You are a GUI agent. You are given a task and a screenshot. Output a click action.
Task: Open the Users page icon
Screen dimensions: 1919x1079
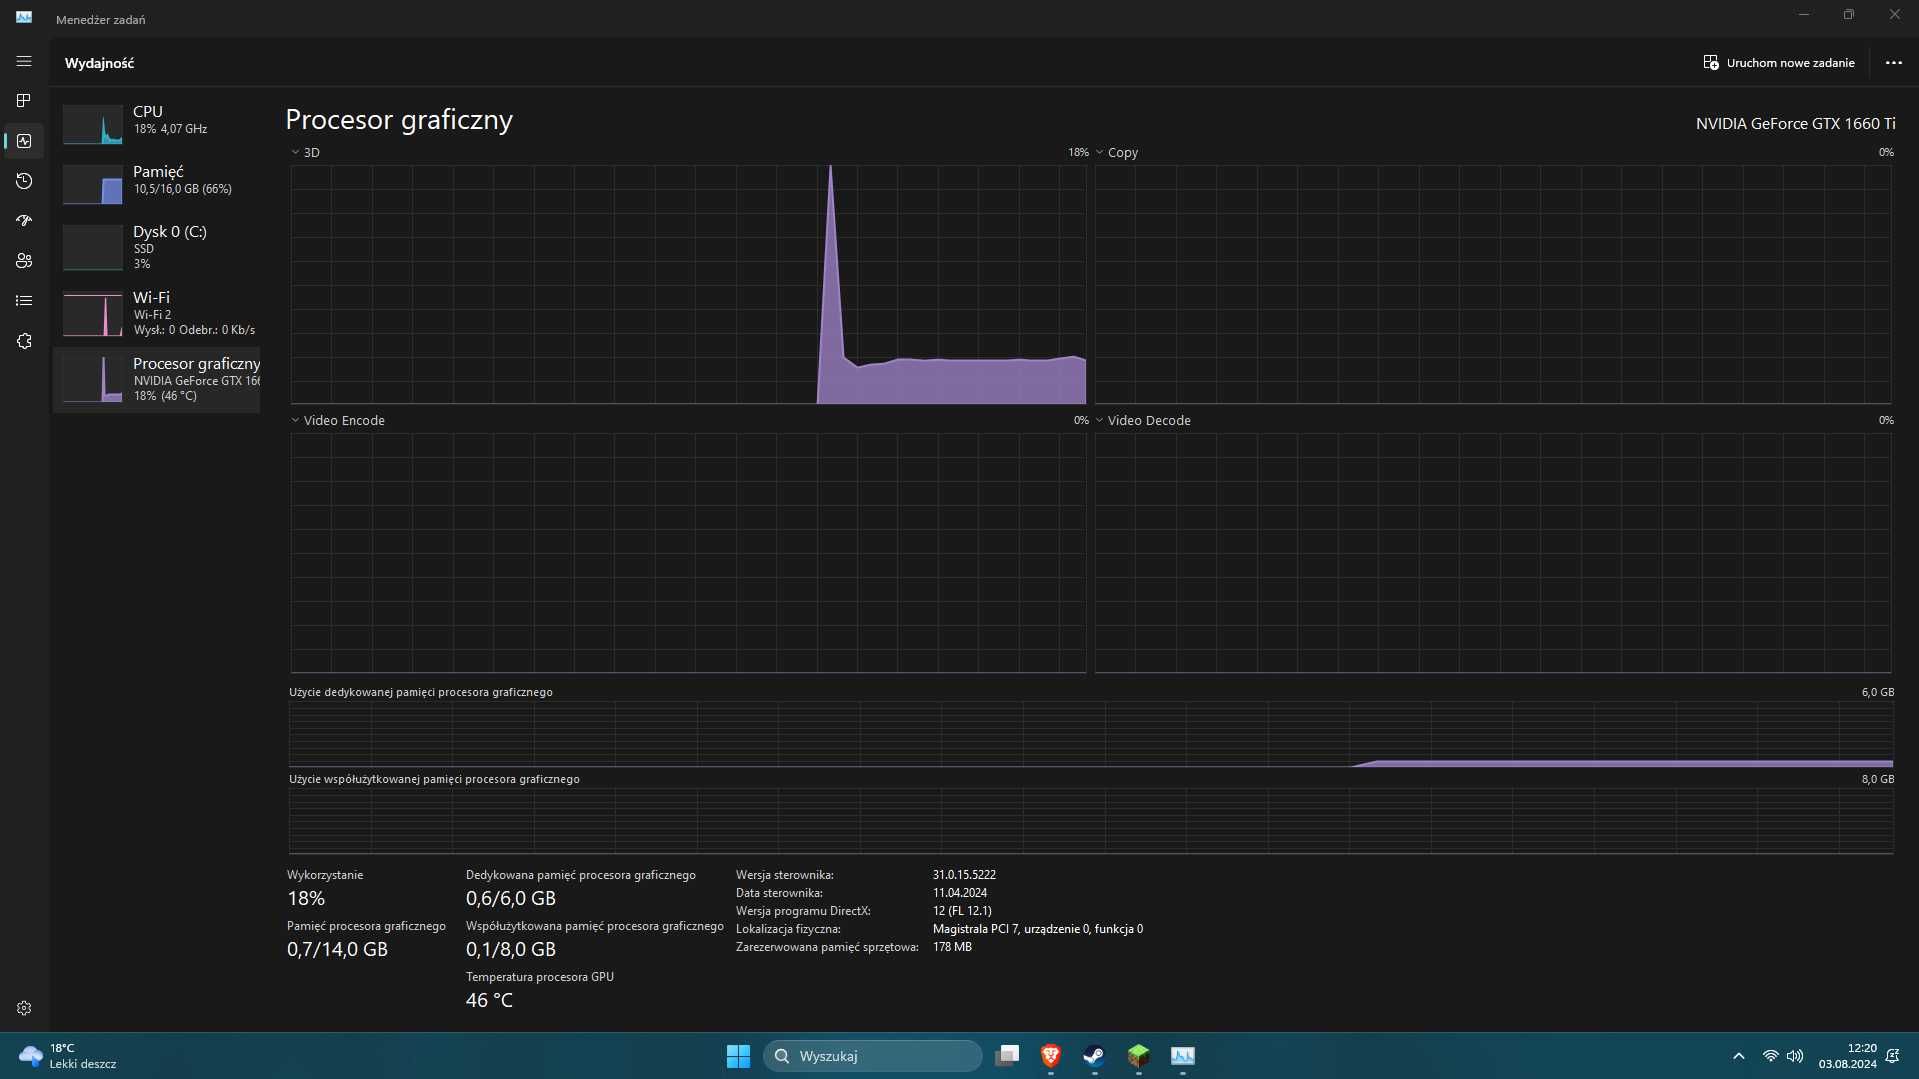[24, 261]
